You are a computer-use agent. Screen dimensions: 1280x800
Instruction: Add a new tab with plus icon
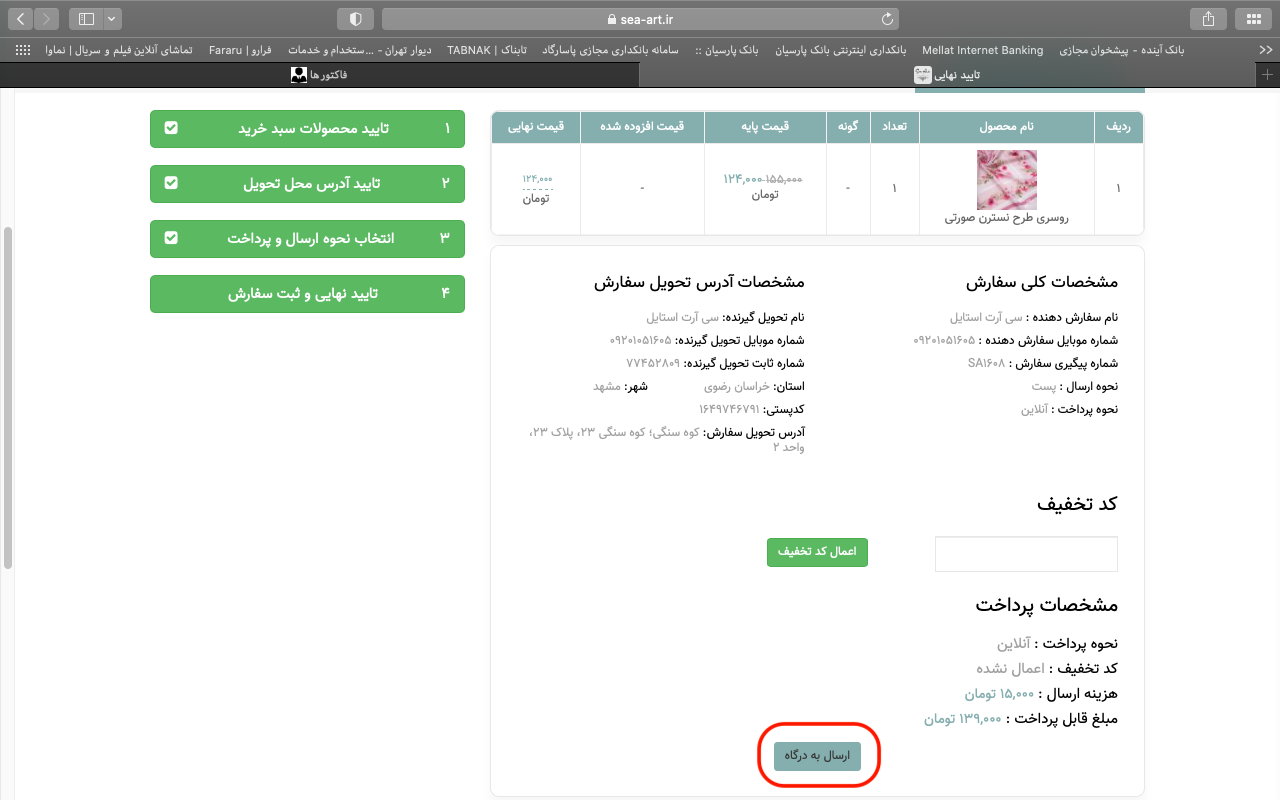(1268, 75)
